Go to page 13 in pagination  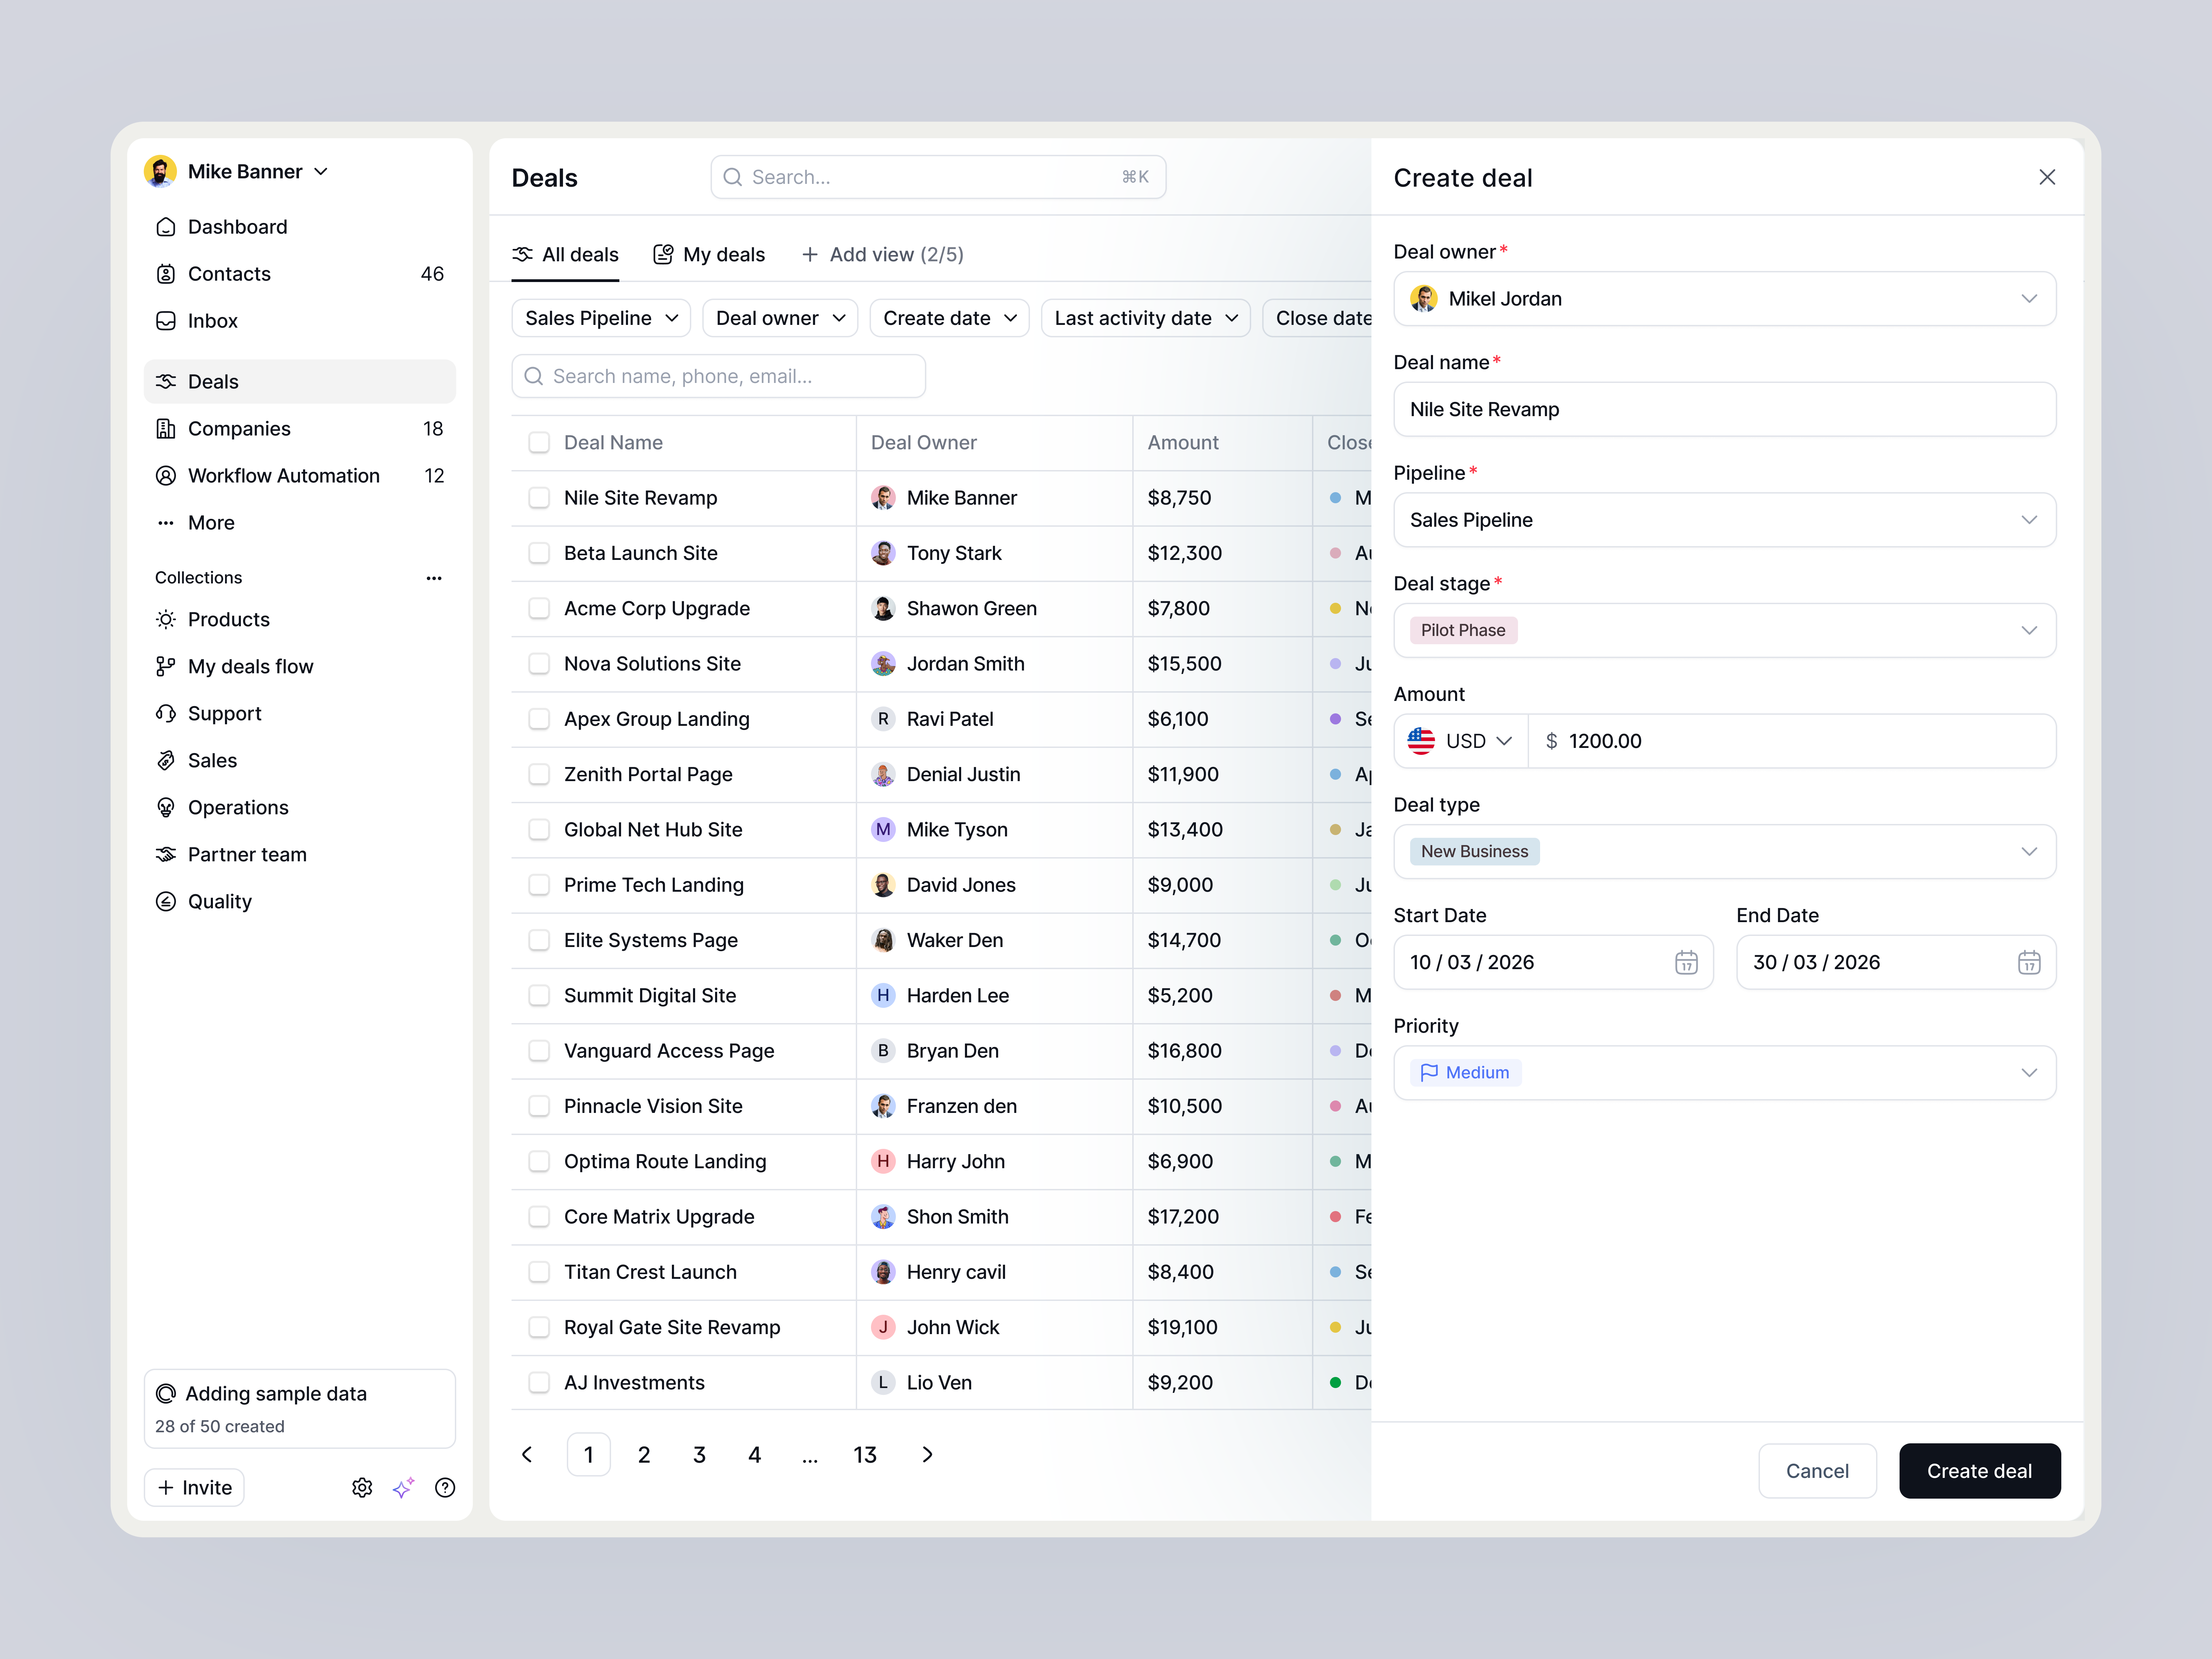coord(865,1455)
